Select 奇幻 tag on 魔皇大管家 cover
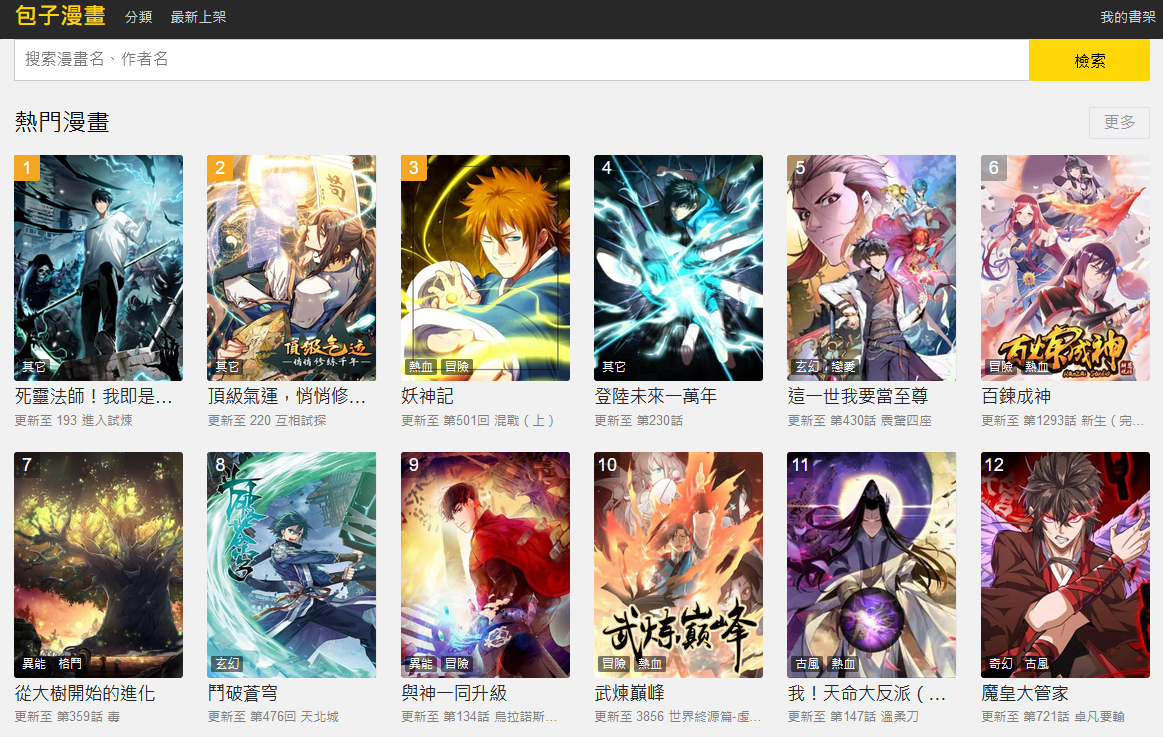The image size is (1163, 737). [1001, 664]
